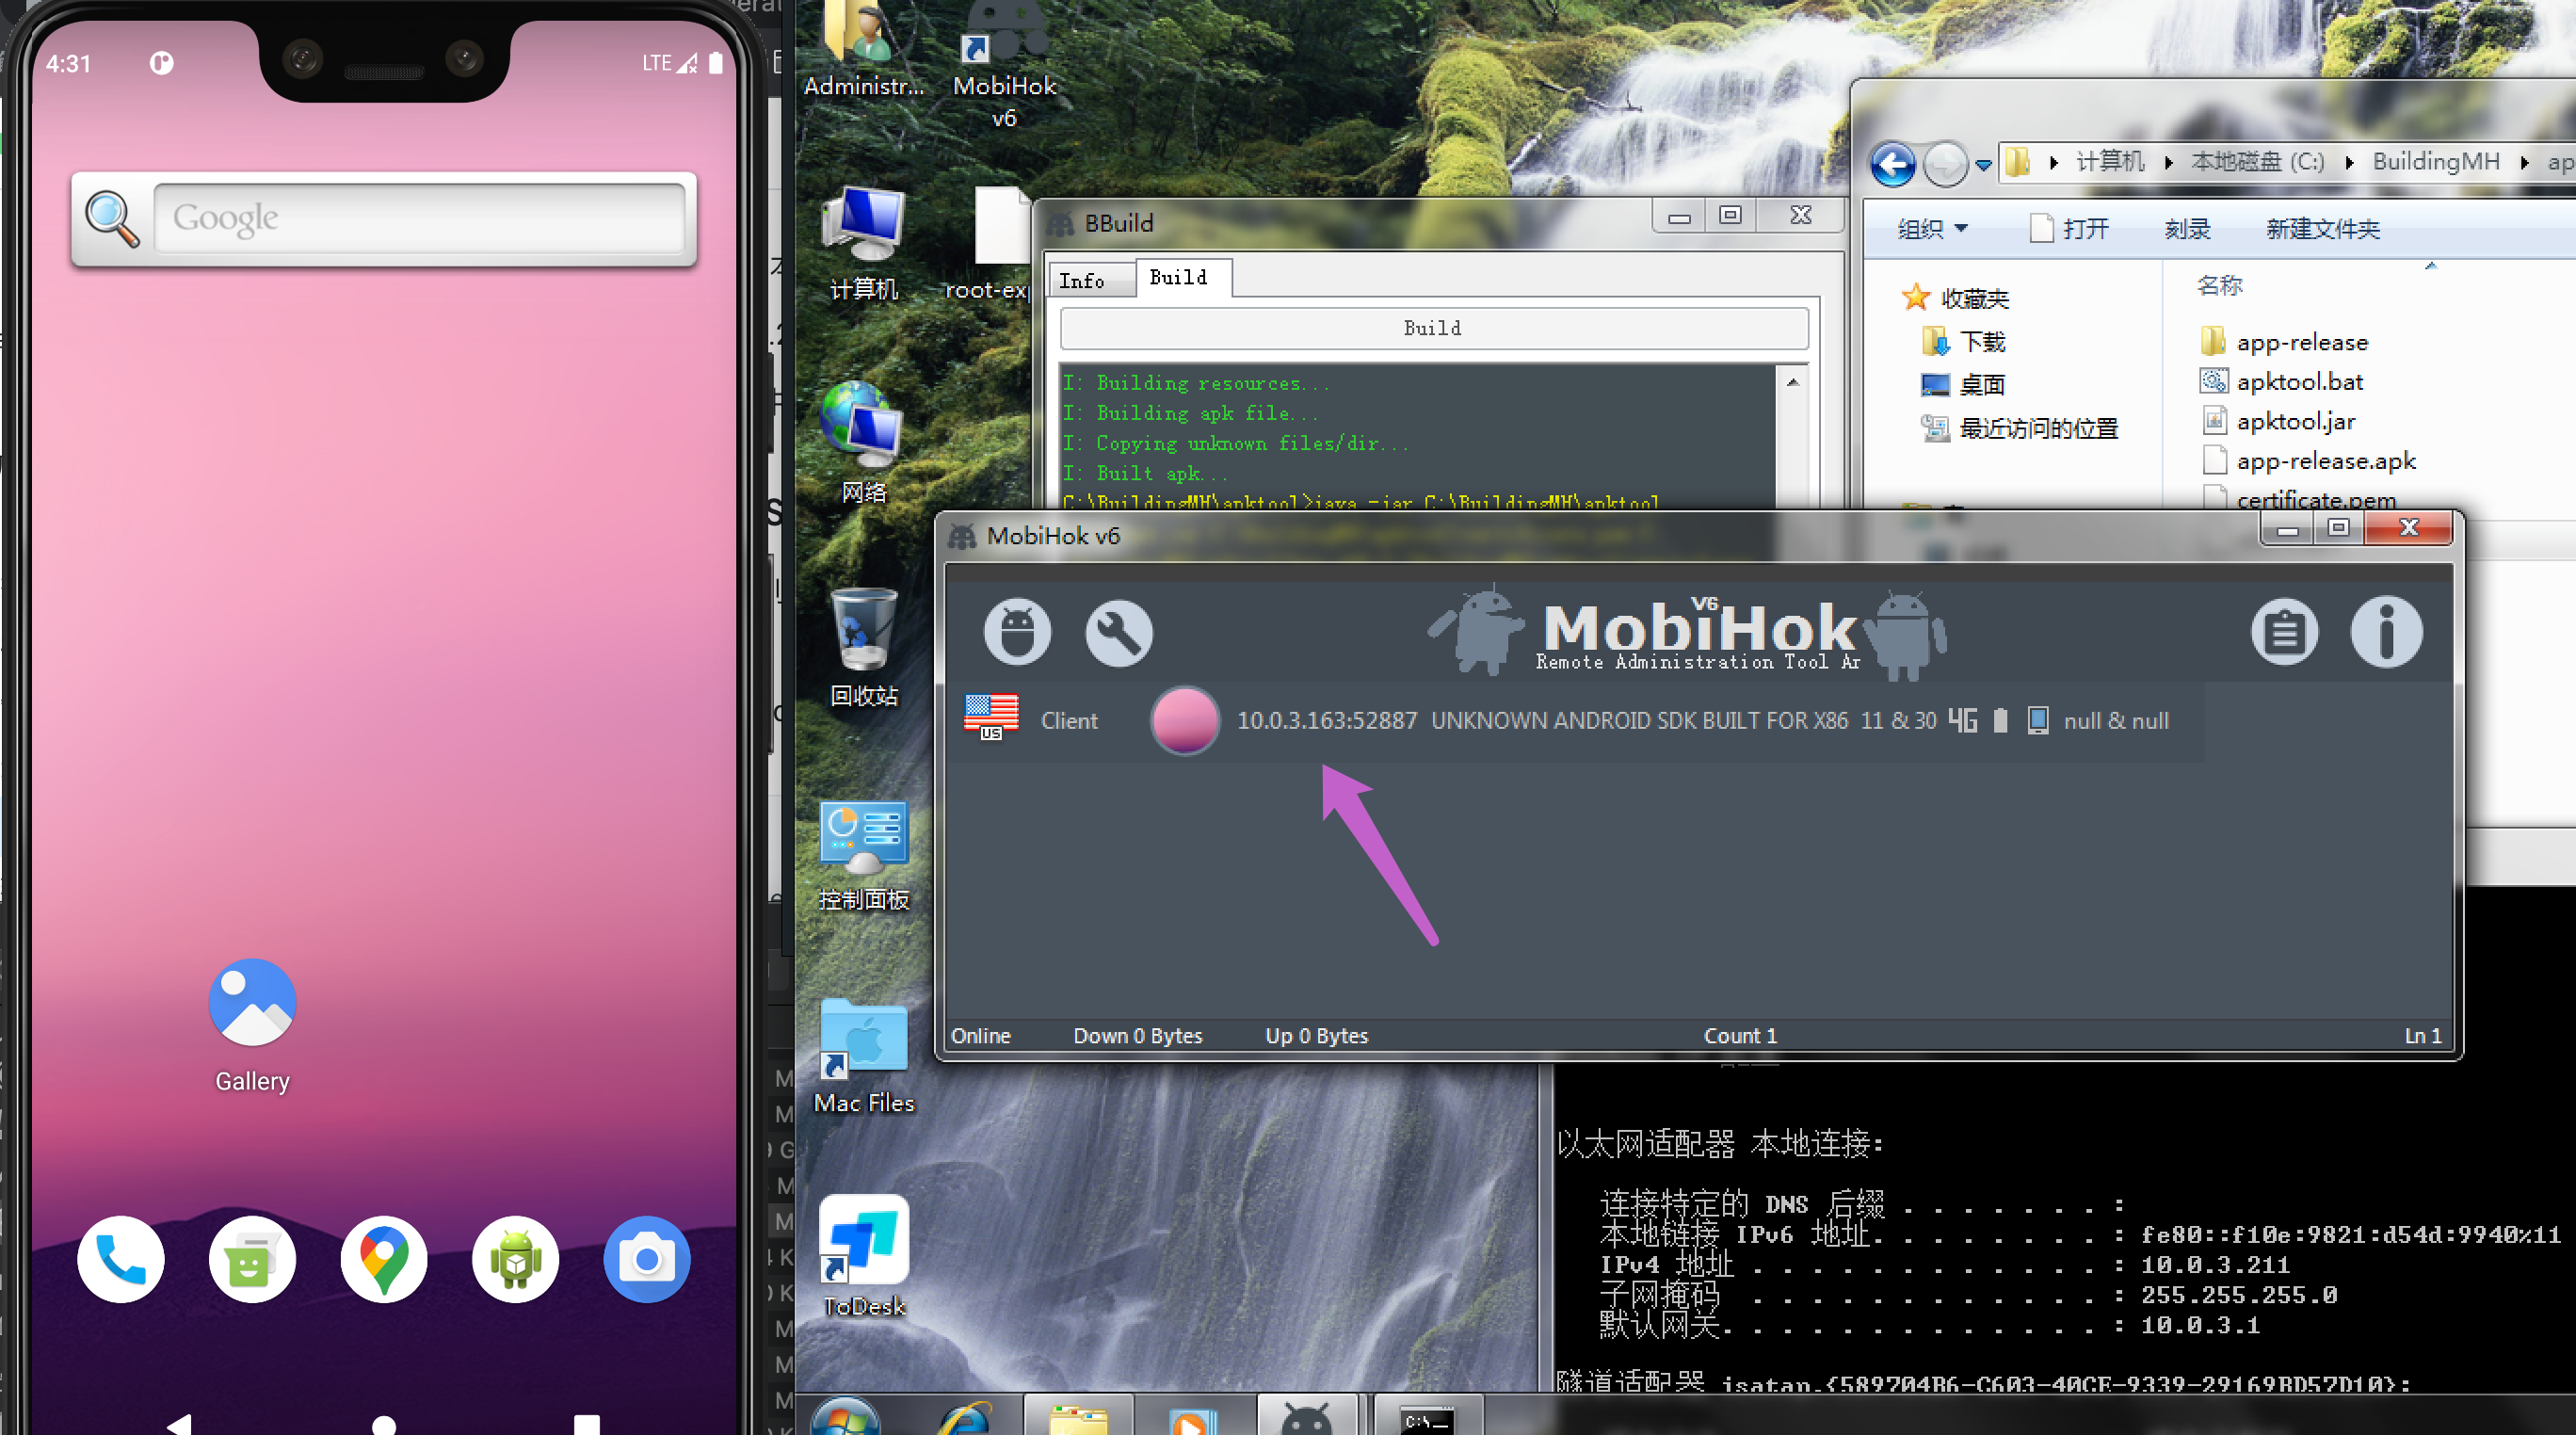Viewport: 2576px width, 1435px height.
Task: Open Explorer recent locations dropdown arrow
Action: [1983, 164]
